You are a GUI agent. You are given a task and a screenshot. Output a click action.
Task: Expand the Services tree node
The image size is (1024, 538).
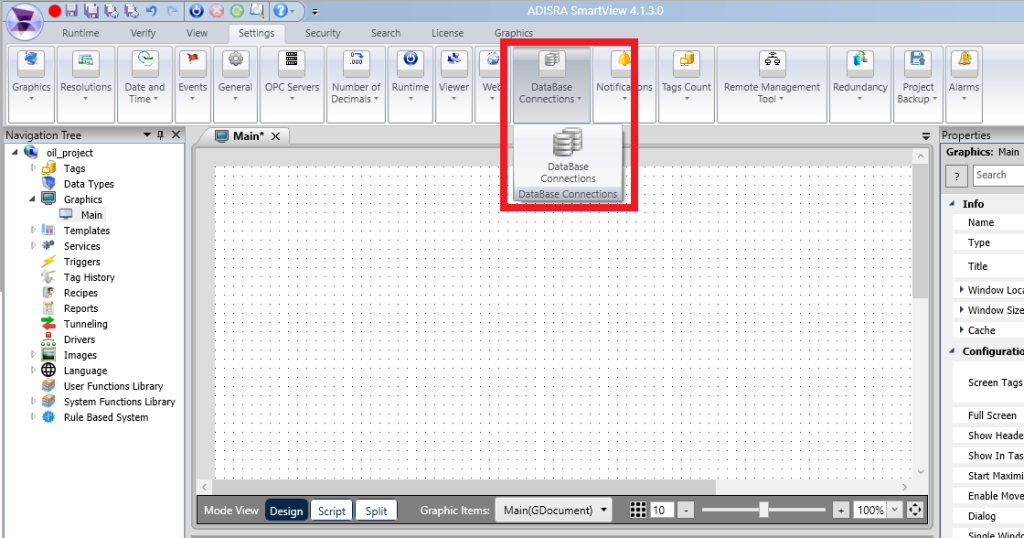[x=33, y=245]
